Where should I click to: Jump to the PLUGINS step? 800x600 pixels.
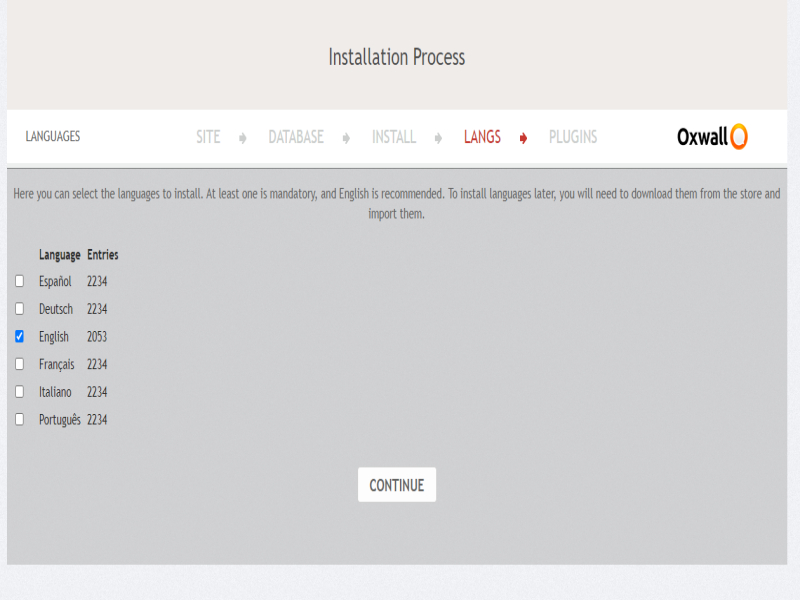pos(573,137)
